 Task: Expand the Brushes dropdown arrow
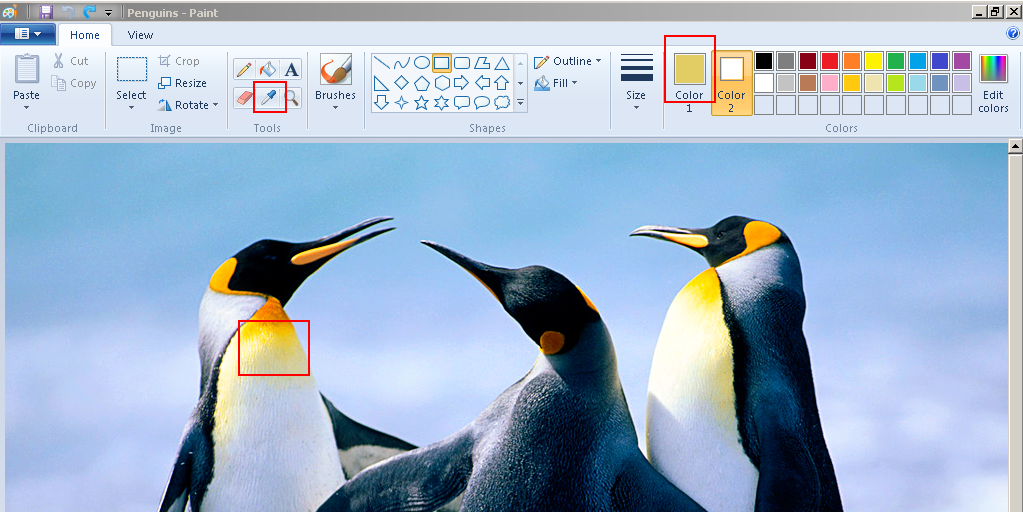click(x=335, y=108)
